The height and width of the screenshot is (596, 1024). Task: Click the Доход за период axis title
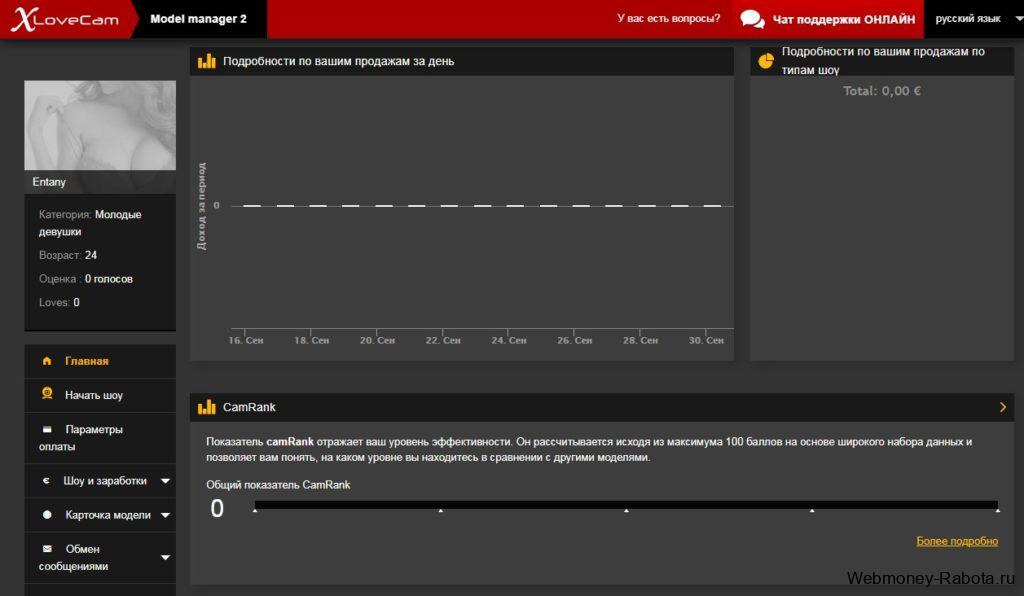[x=201, y=206]
